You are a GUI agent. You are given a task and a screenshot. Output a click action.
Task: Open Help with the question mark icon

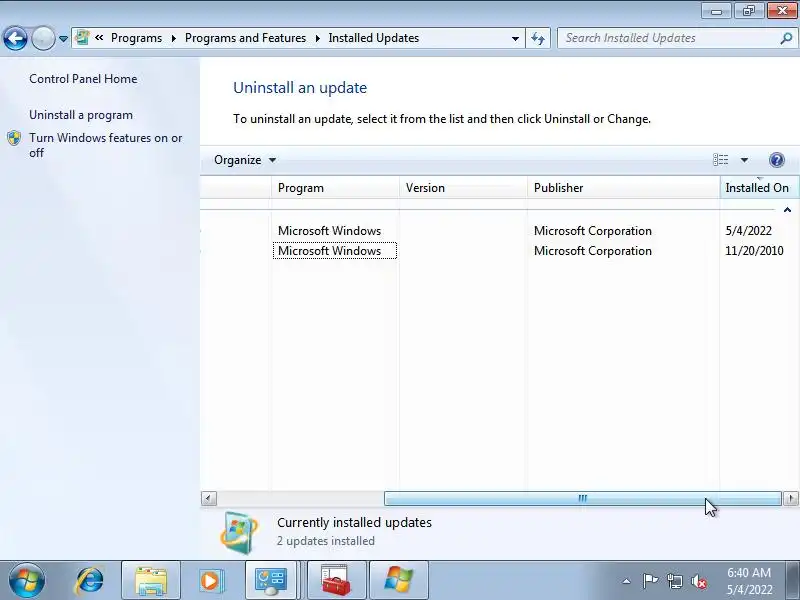[x=777, y=160]
